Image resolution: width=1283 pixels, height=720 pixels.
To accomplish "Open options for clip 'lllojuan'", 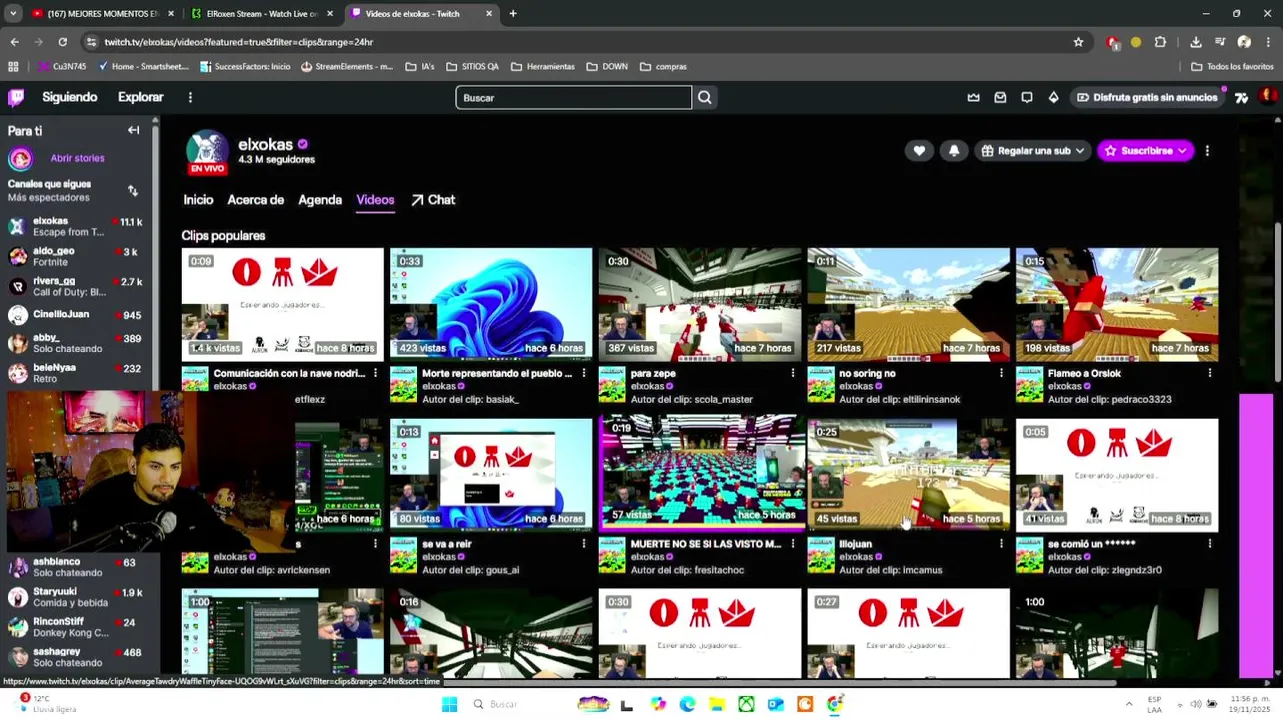I will pyautogui.click(x=1001, y=544).
